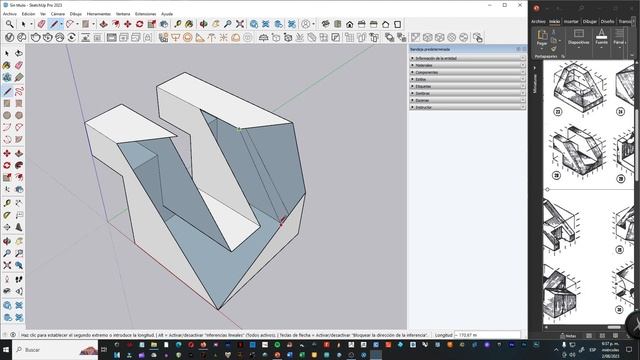Select the Protractor tool in left palette
Screen dimensions: 640x360
click(x=7, y=215)
